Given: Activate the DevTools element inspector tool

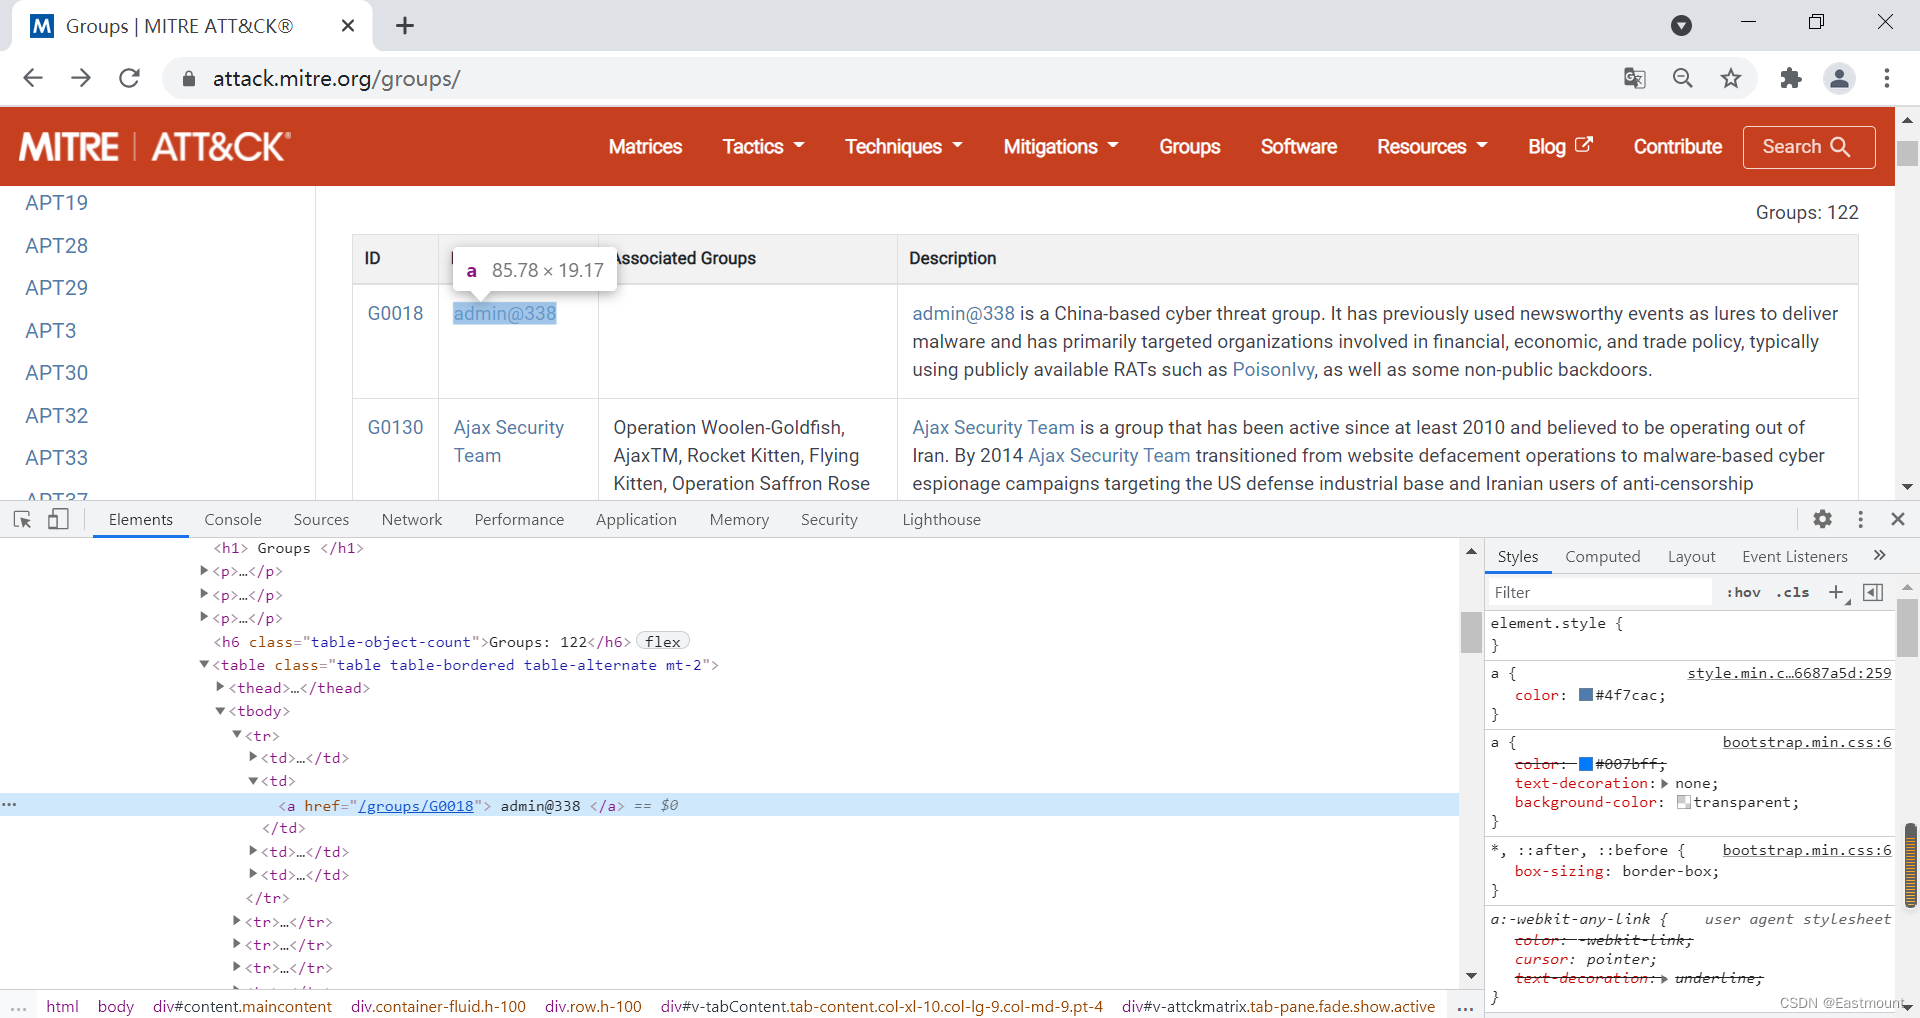Looking at the screenshot, I should tap(22, 519).
